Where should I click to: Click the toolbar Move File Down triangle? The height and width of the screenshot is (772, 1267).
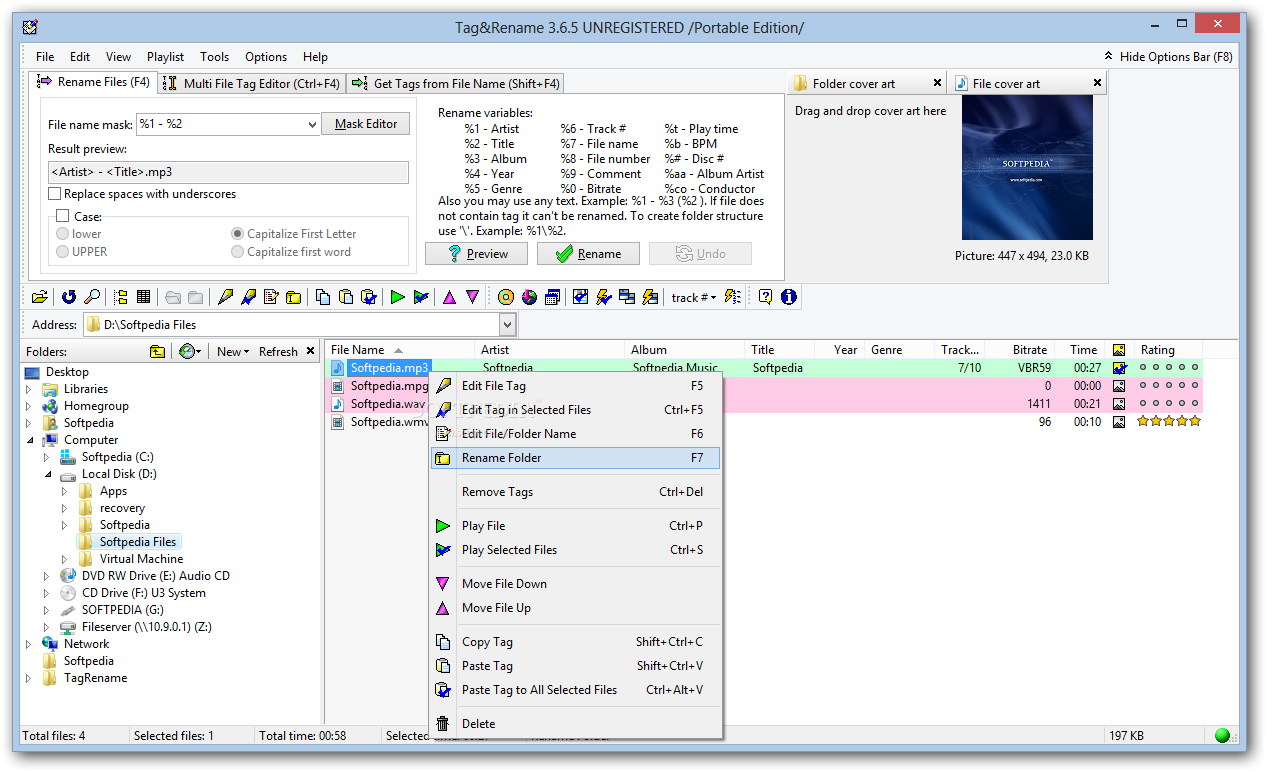[x=472, y=297]
